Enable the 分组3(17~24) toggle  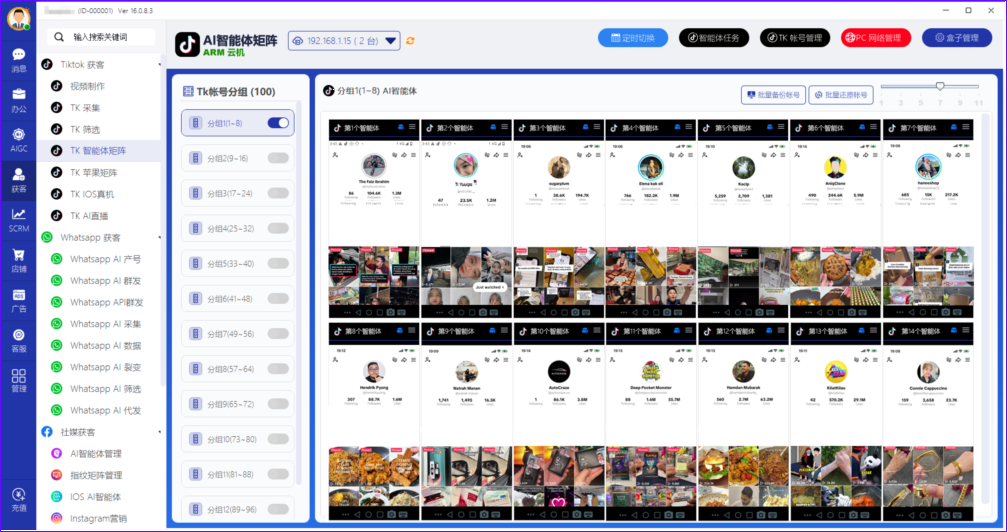point(278,193)
